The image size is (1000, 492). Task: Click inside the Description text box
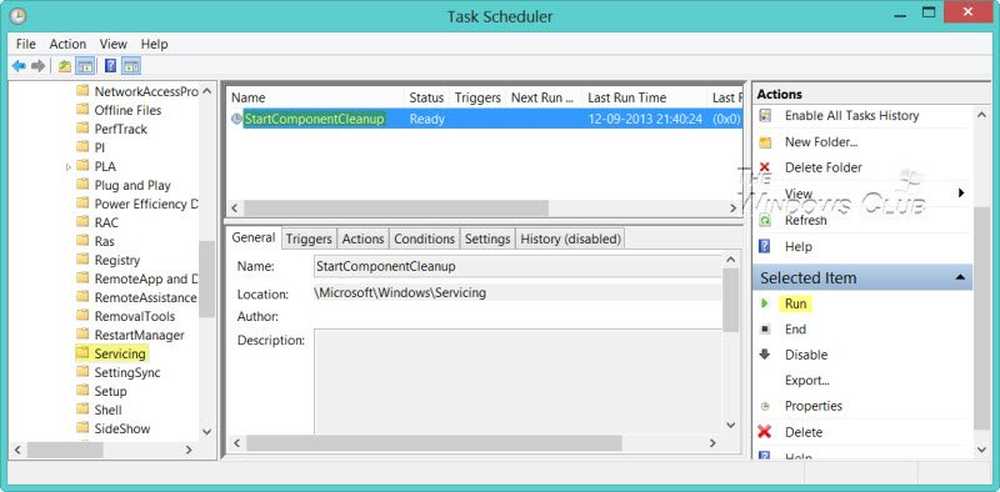(518, 382)
